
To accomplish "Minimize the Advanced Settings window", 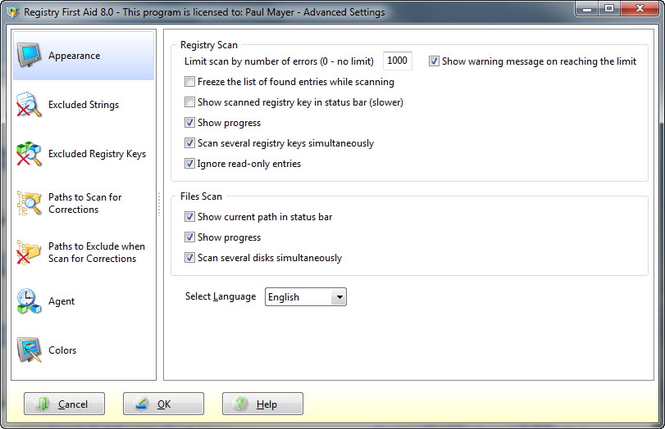I will [x=587, y=8].
